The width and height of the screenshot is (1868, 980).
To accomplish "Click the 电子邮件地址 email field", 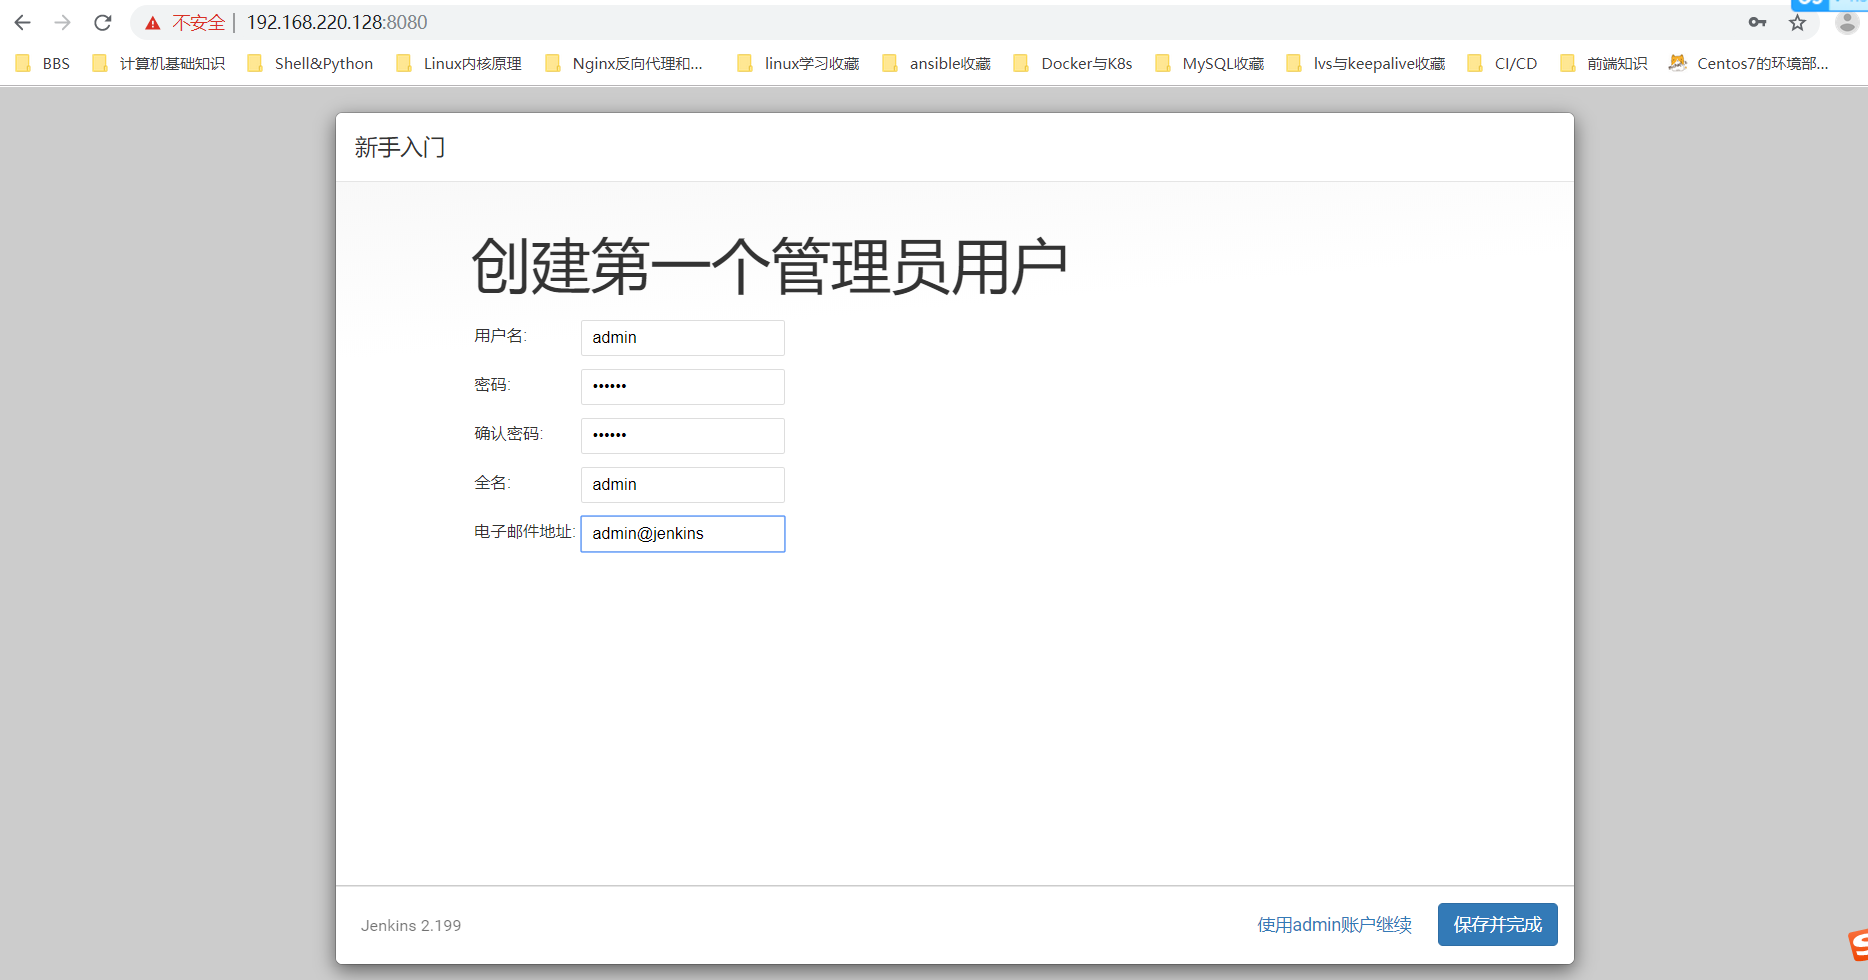I will point(682,533).
